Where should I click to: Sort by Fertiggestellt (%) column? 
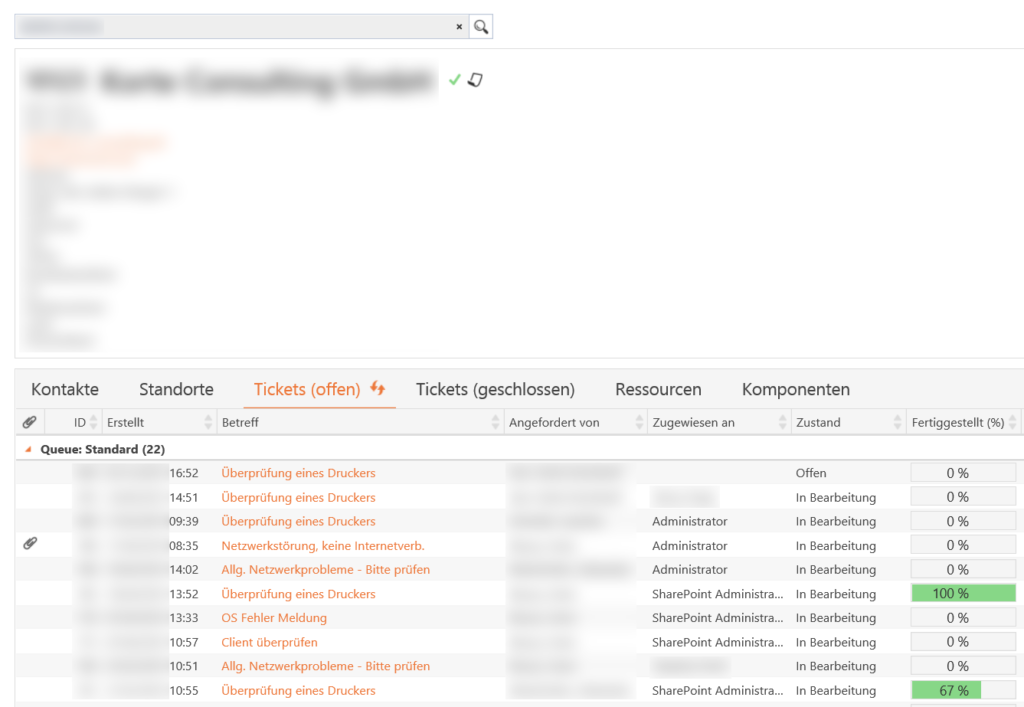pos(958,422)
